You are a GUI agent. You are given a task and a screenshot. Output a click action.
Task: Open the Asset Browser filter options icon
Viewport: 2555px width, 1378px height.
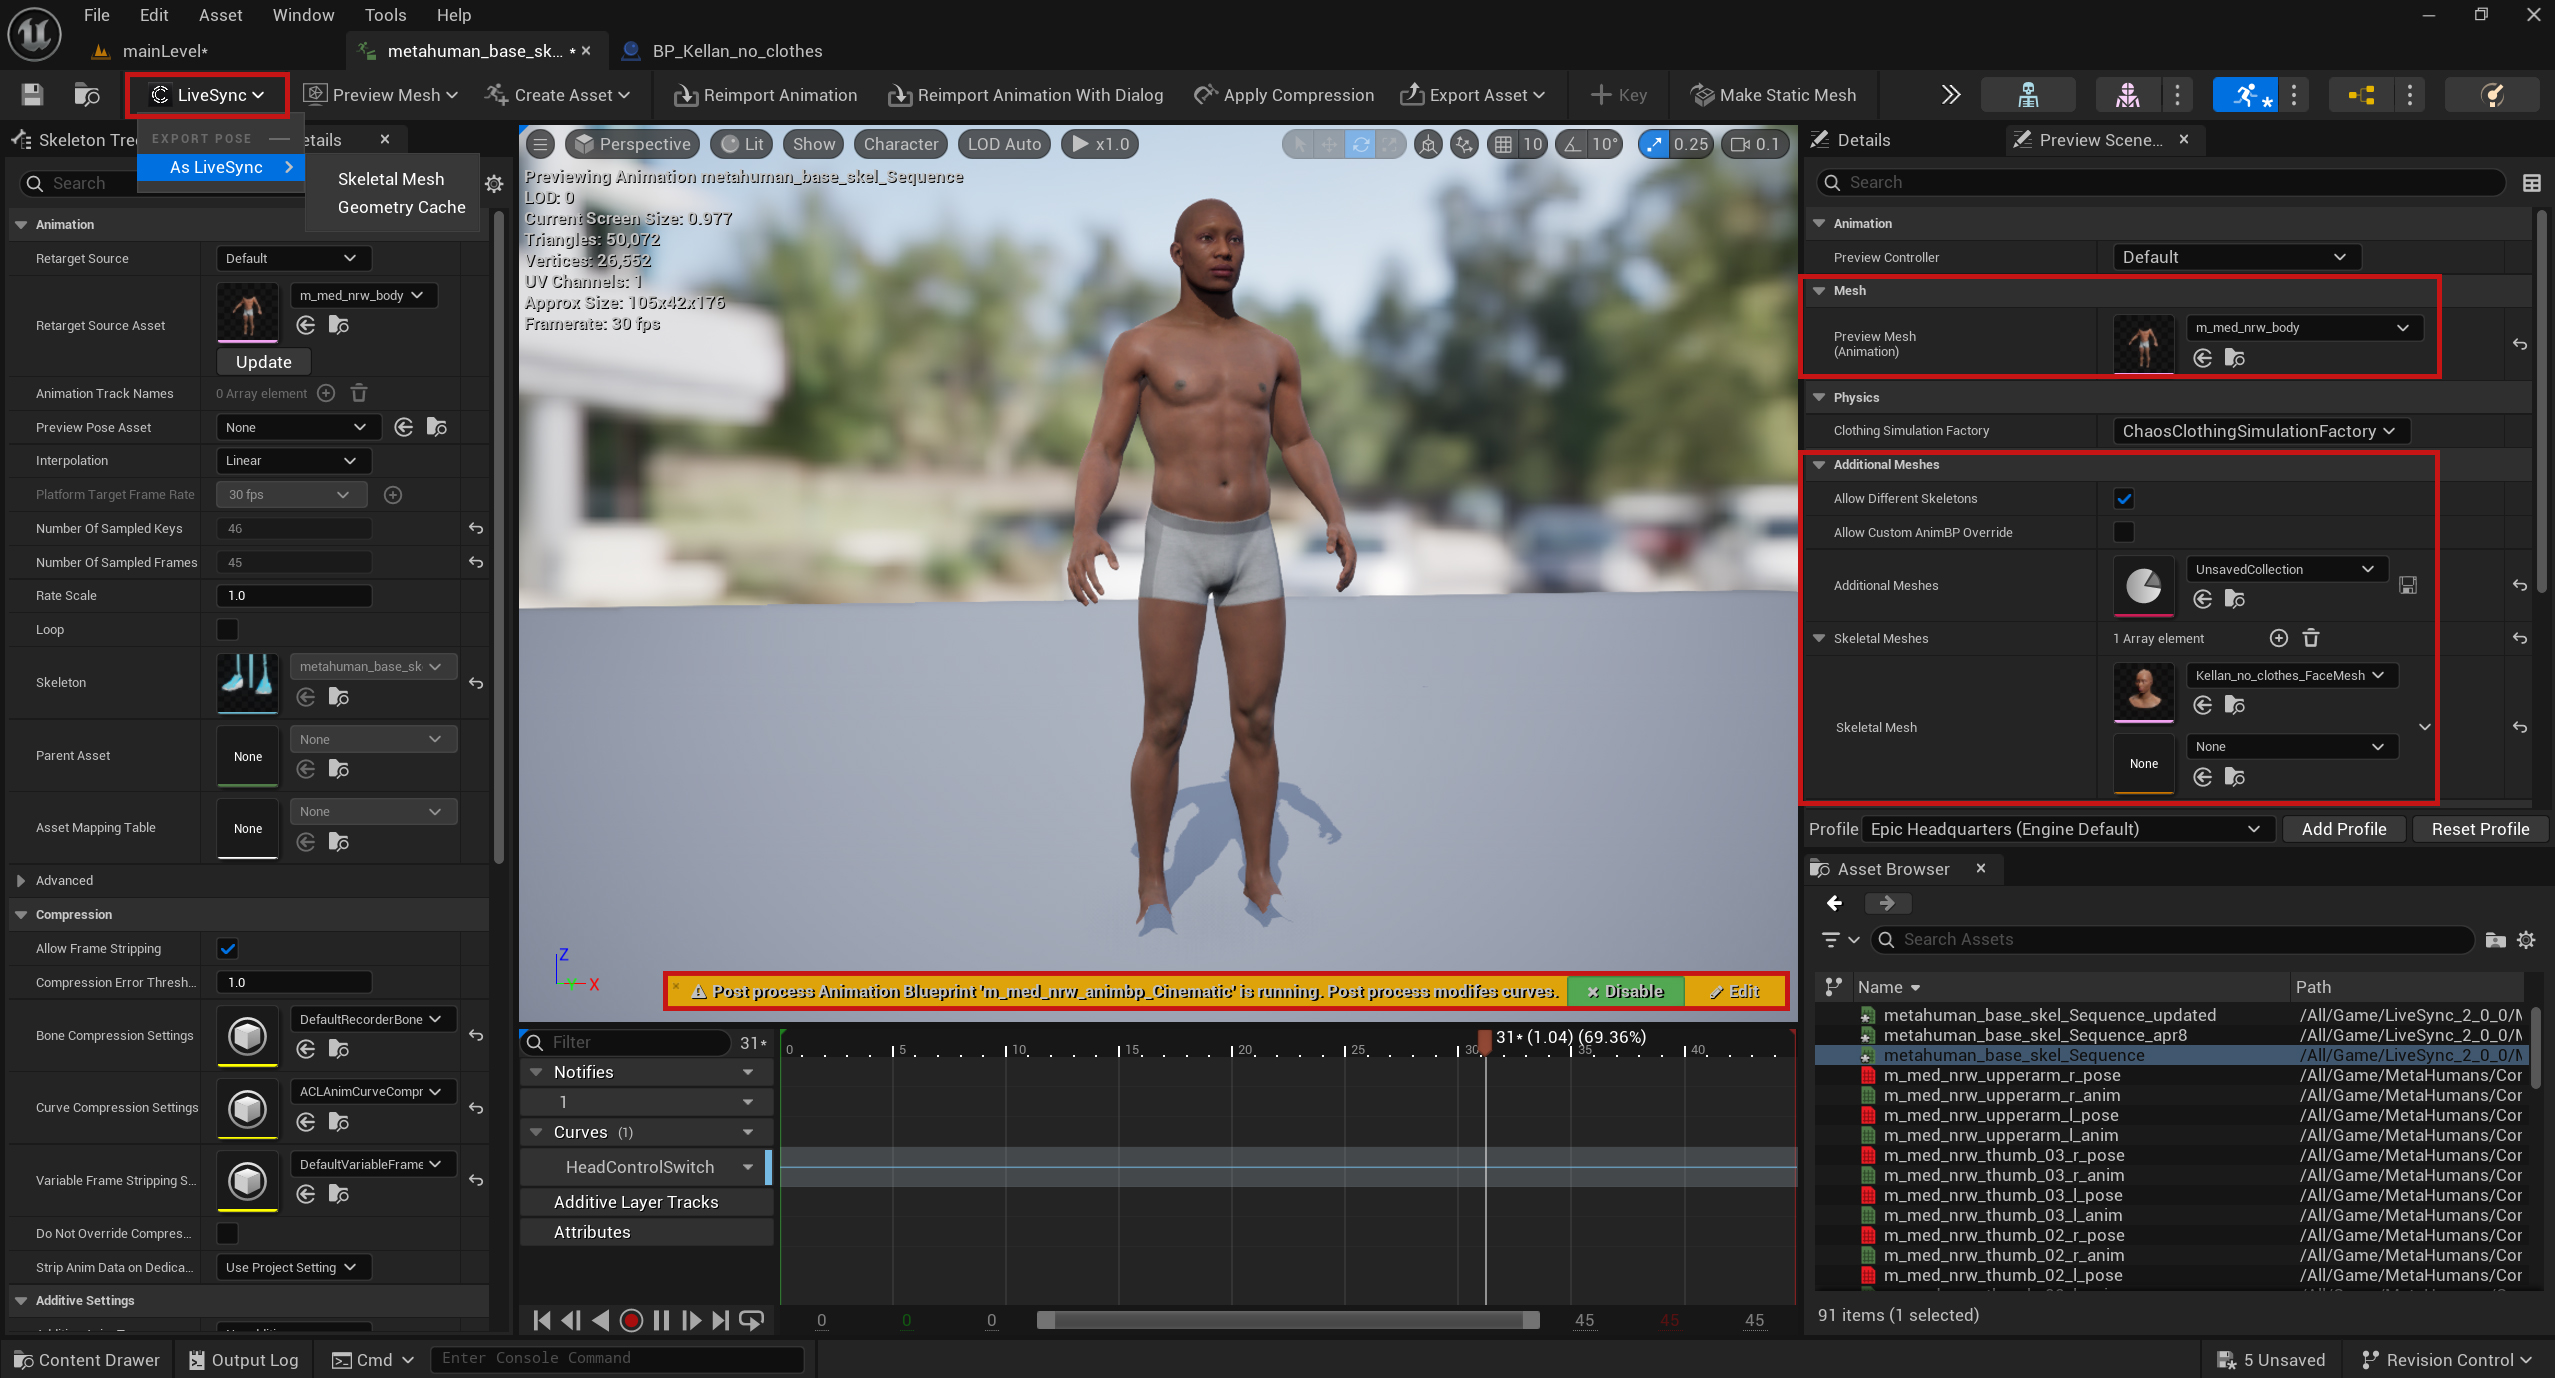tap(1839, 940)
